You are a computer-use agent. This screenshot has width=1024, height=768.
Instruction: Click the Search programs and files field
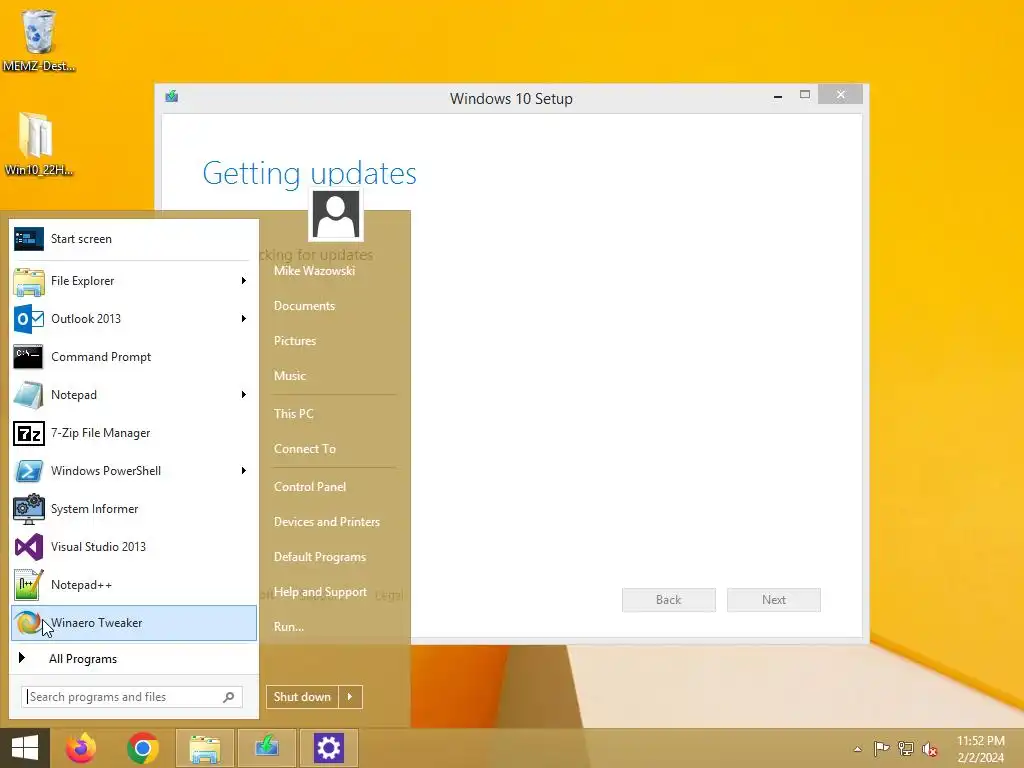132,697
